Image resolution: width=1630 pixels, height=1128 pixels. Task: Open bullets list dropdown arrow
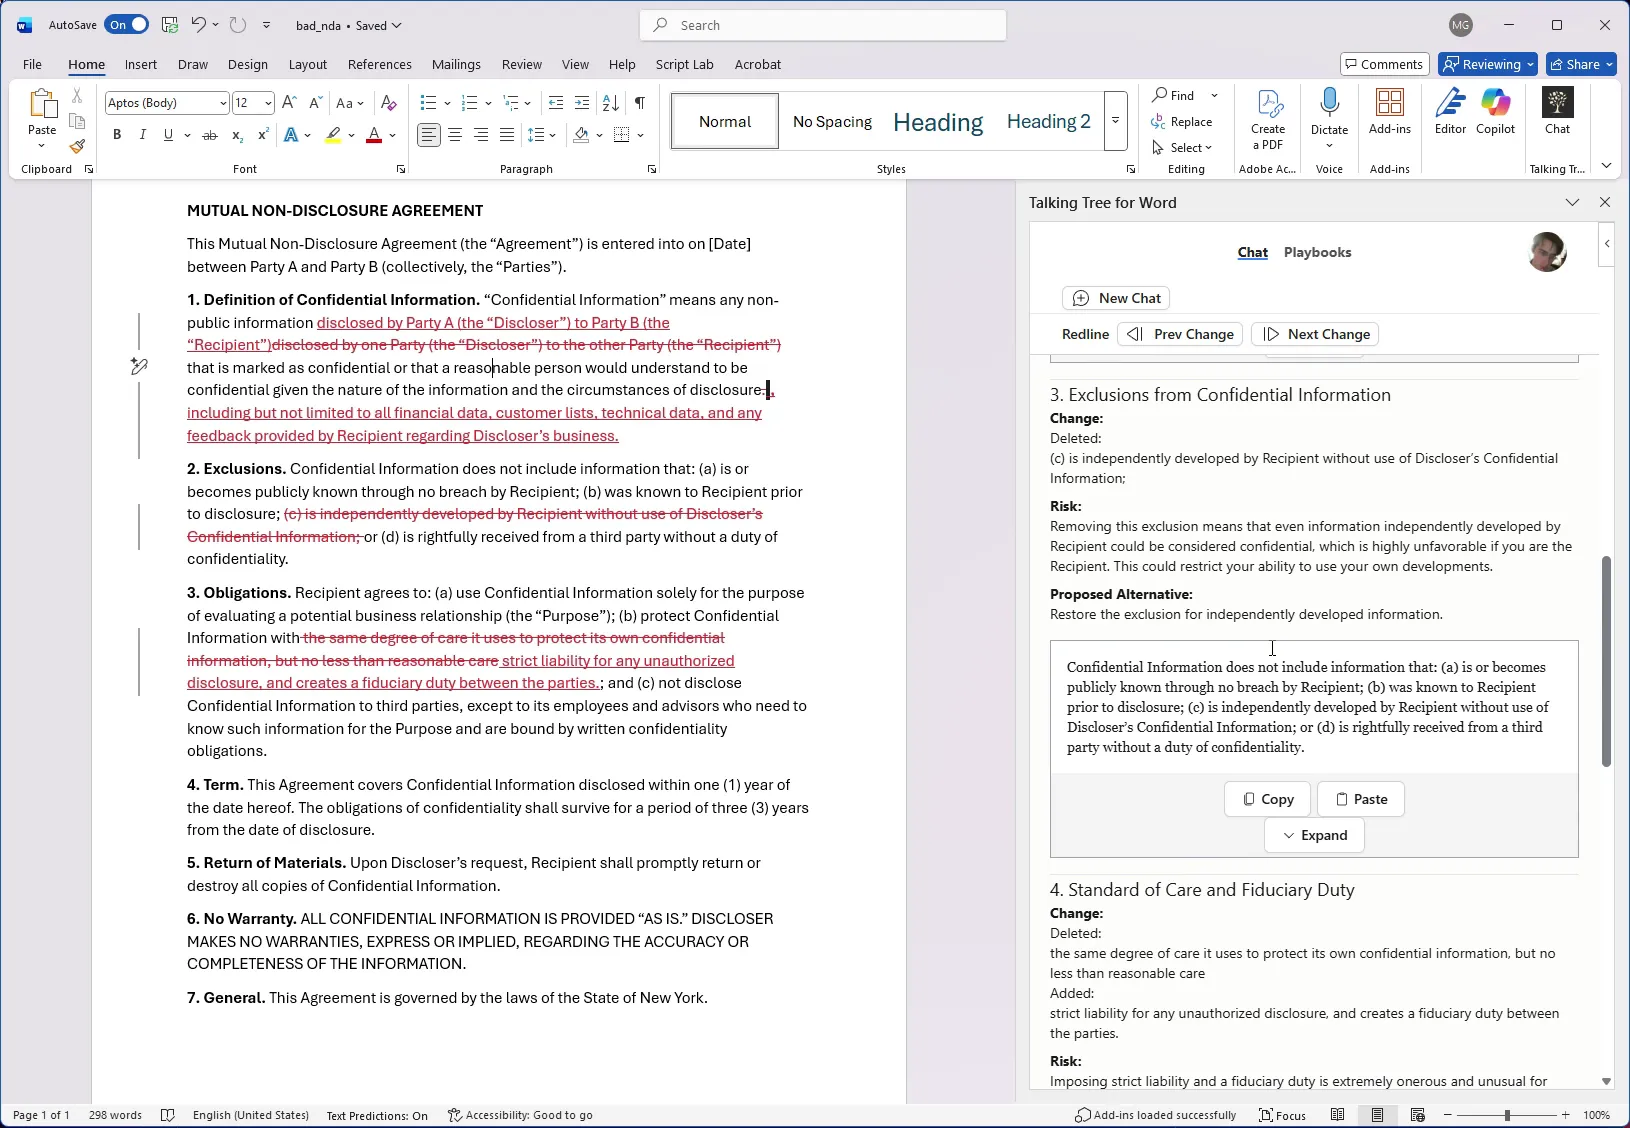pyautogui.click(x=447, y=103)
